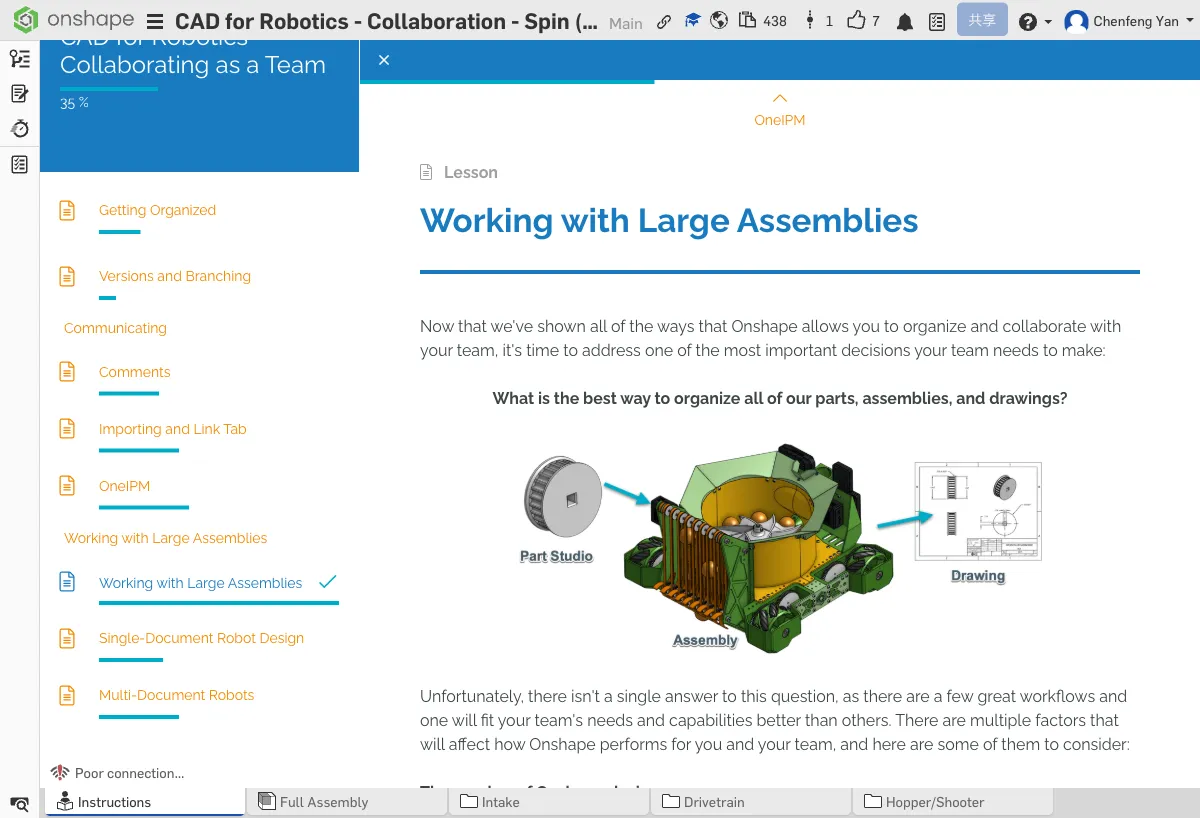
Task: Click the stopwatch performance icon in left sidebar
Action: click(x=20, y=129)
